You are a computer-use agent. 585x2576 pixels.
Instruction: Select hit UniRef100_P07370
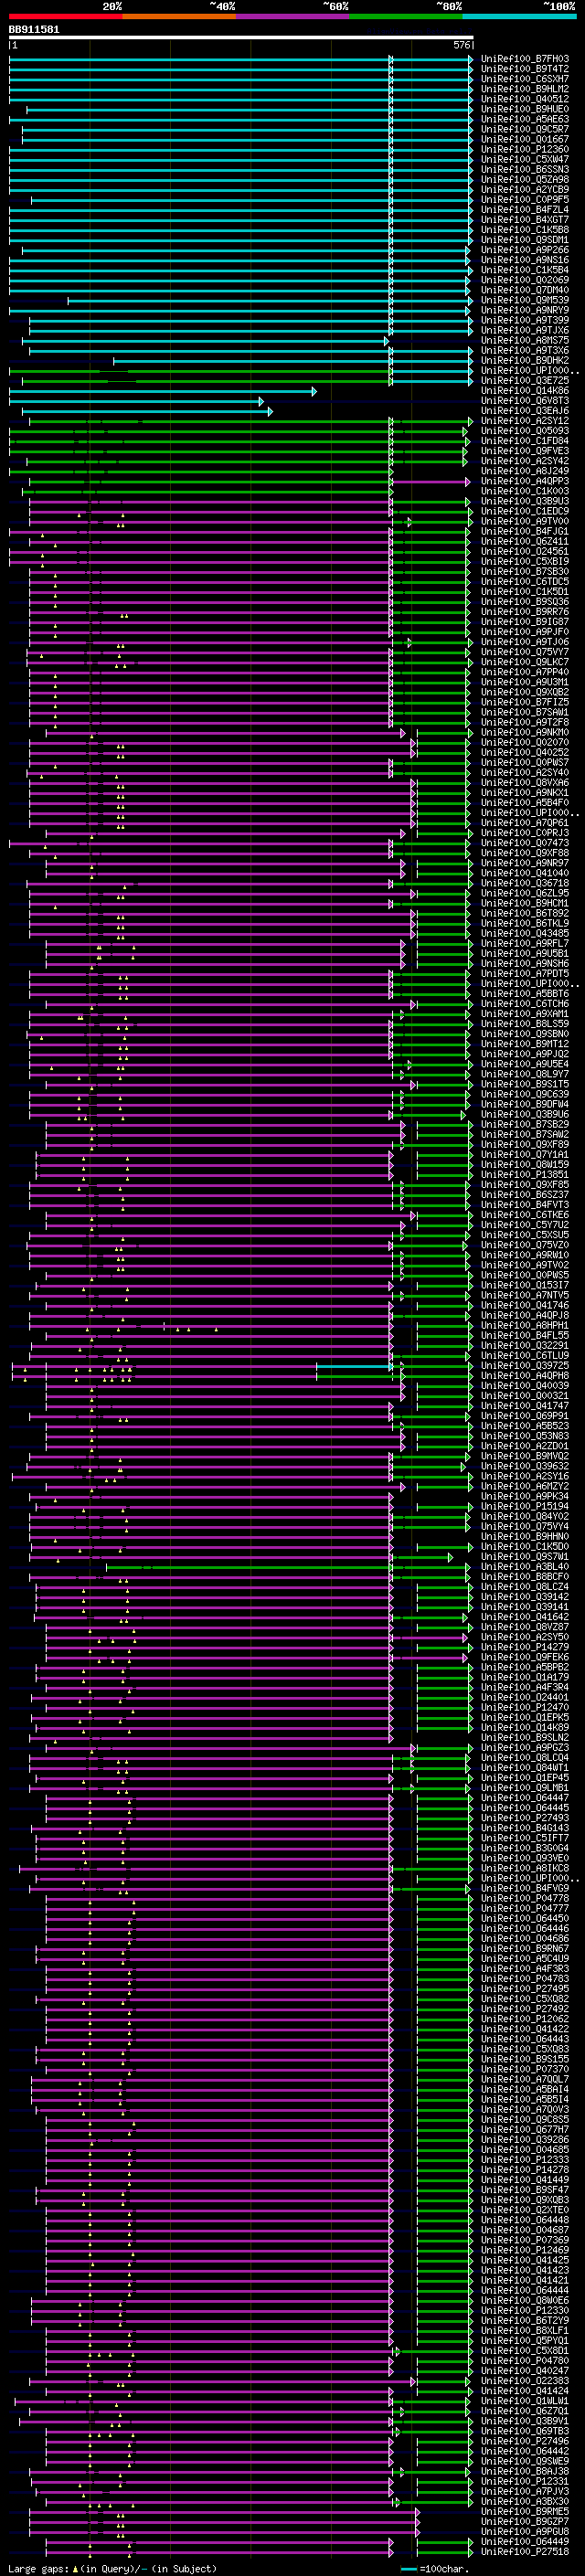coord(525,2069)
